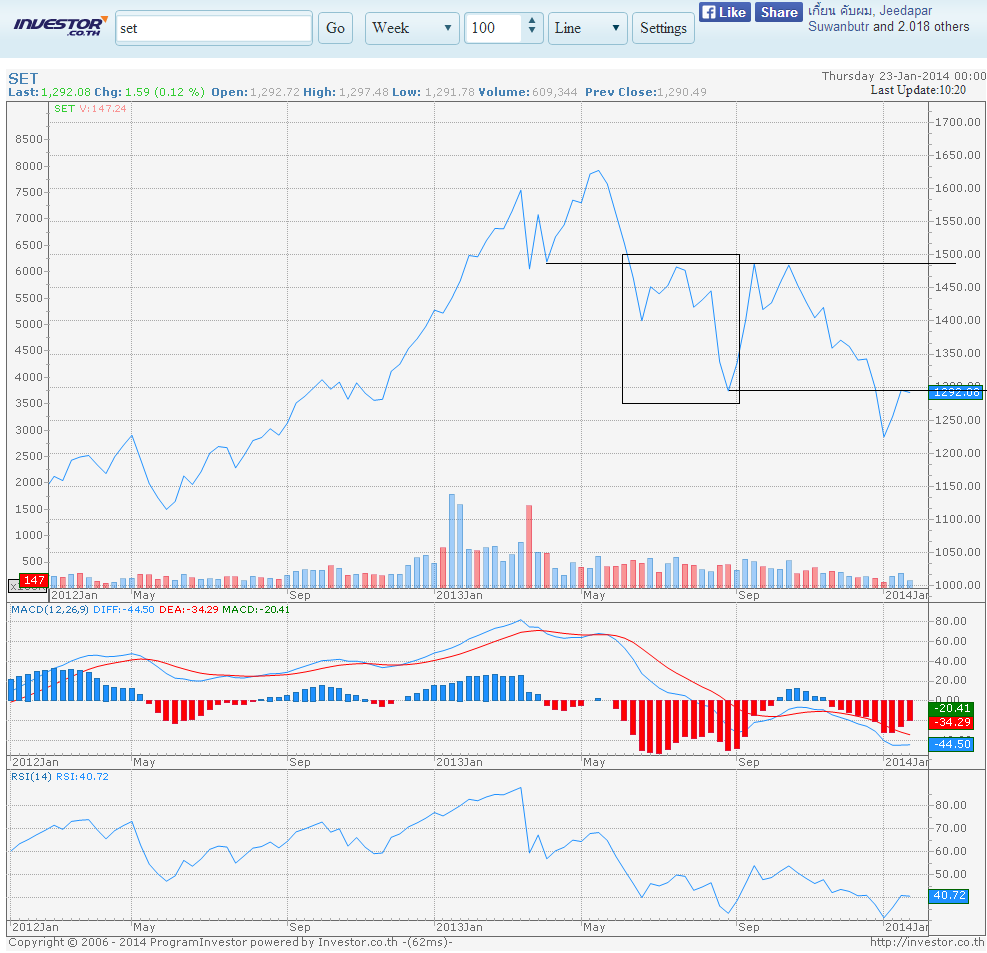Open the Line chart type dropdown

[587, 28]
